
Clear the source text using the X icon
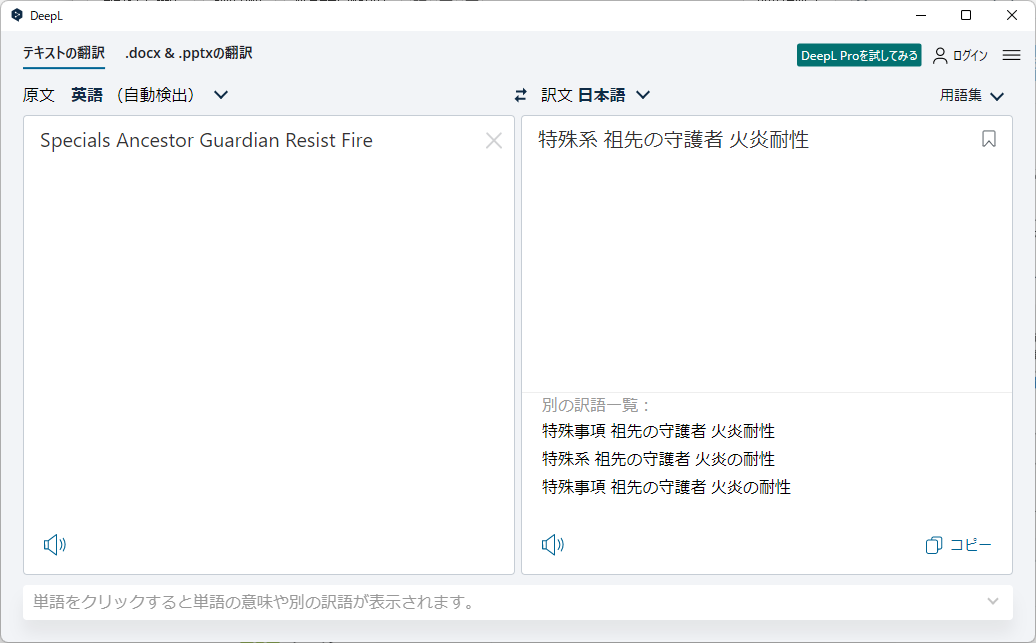coord(494,140)
